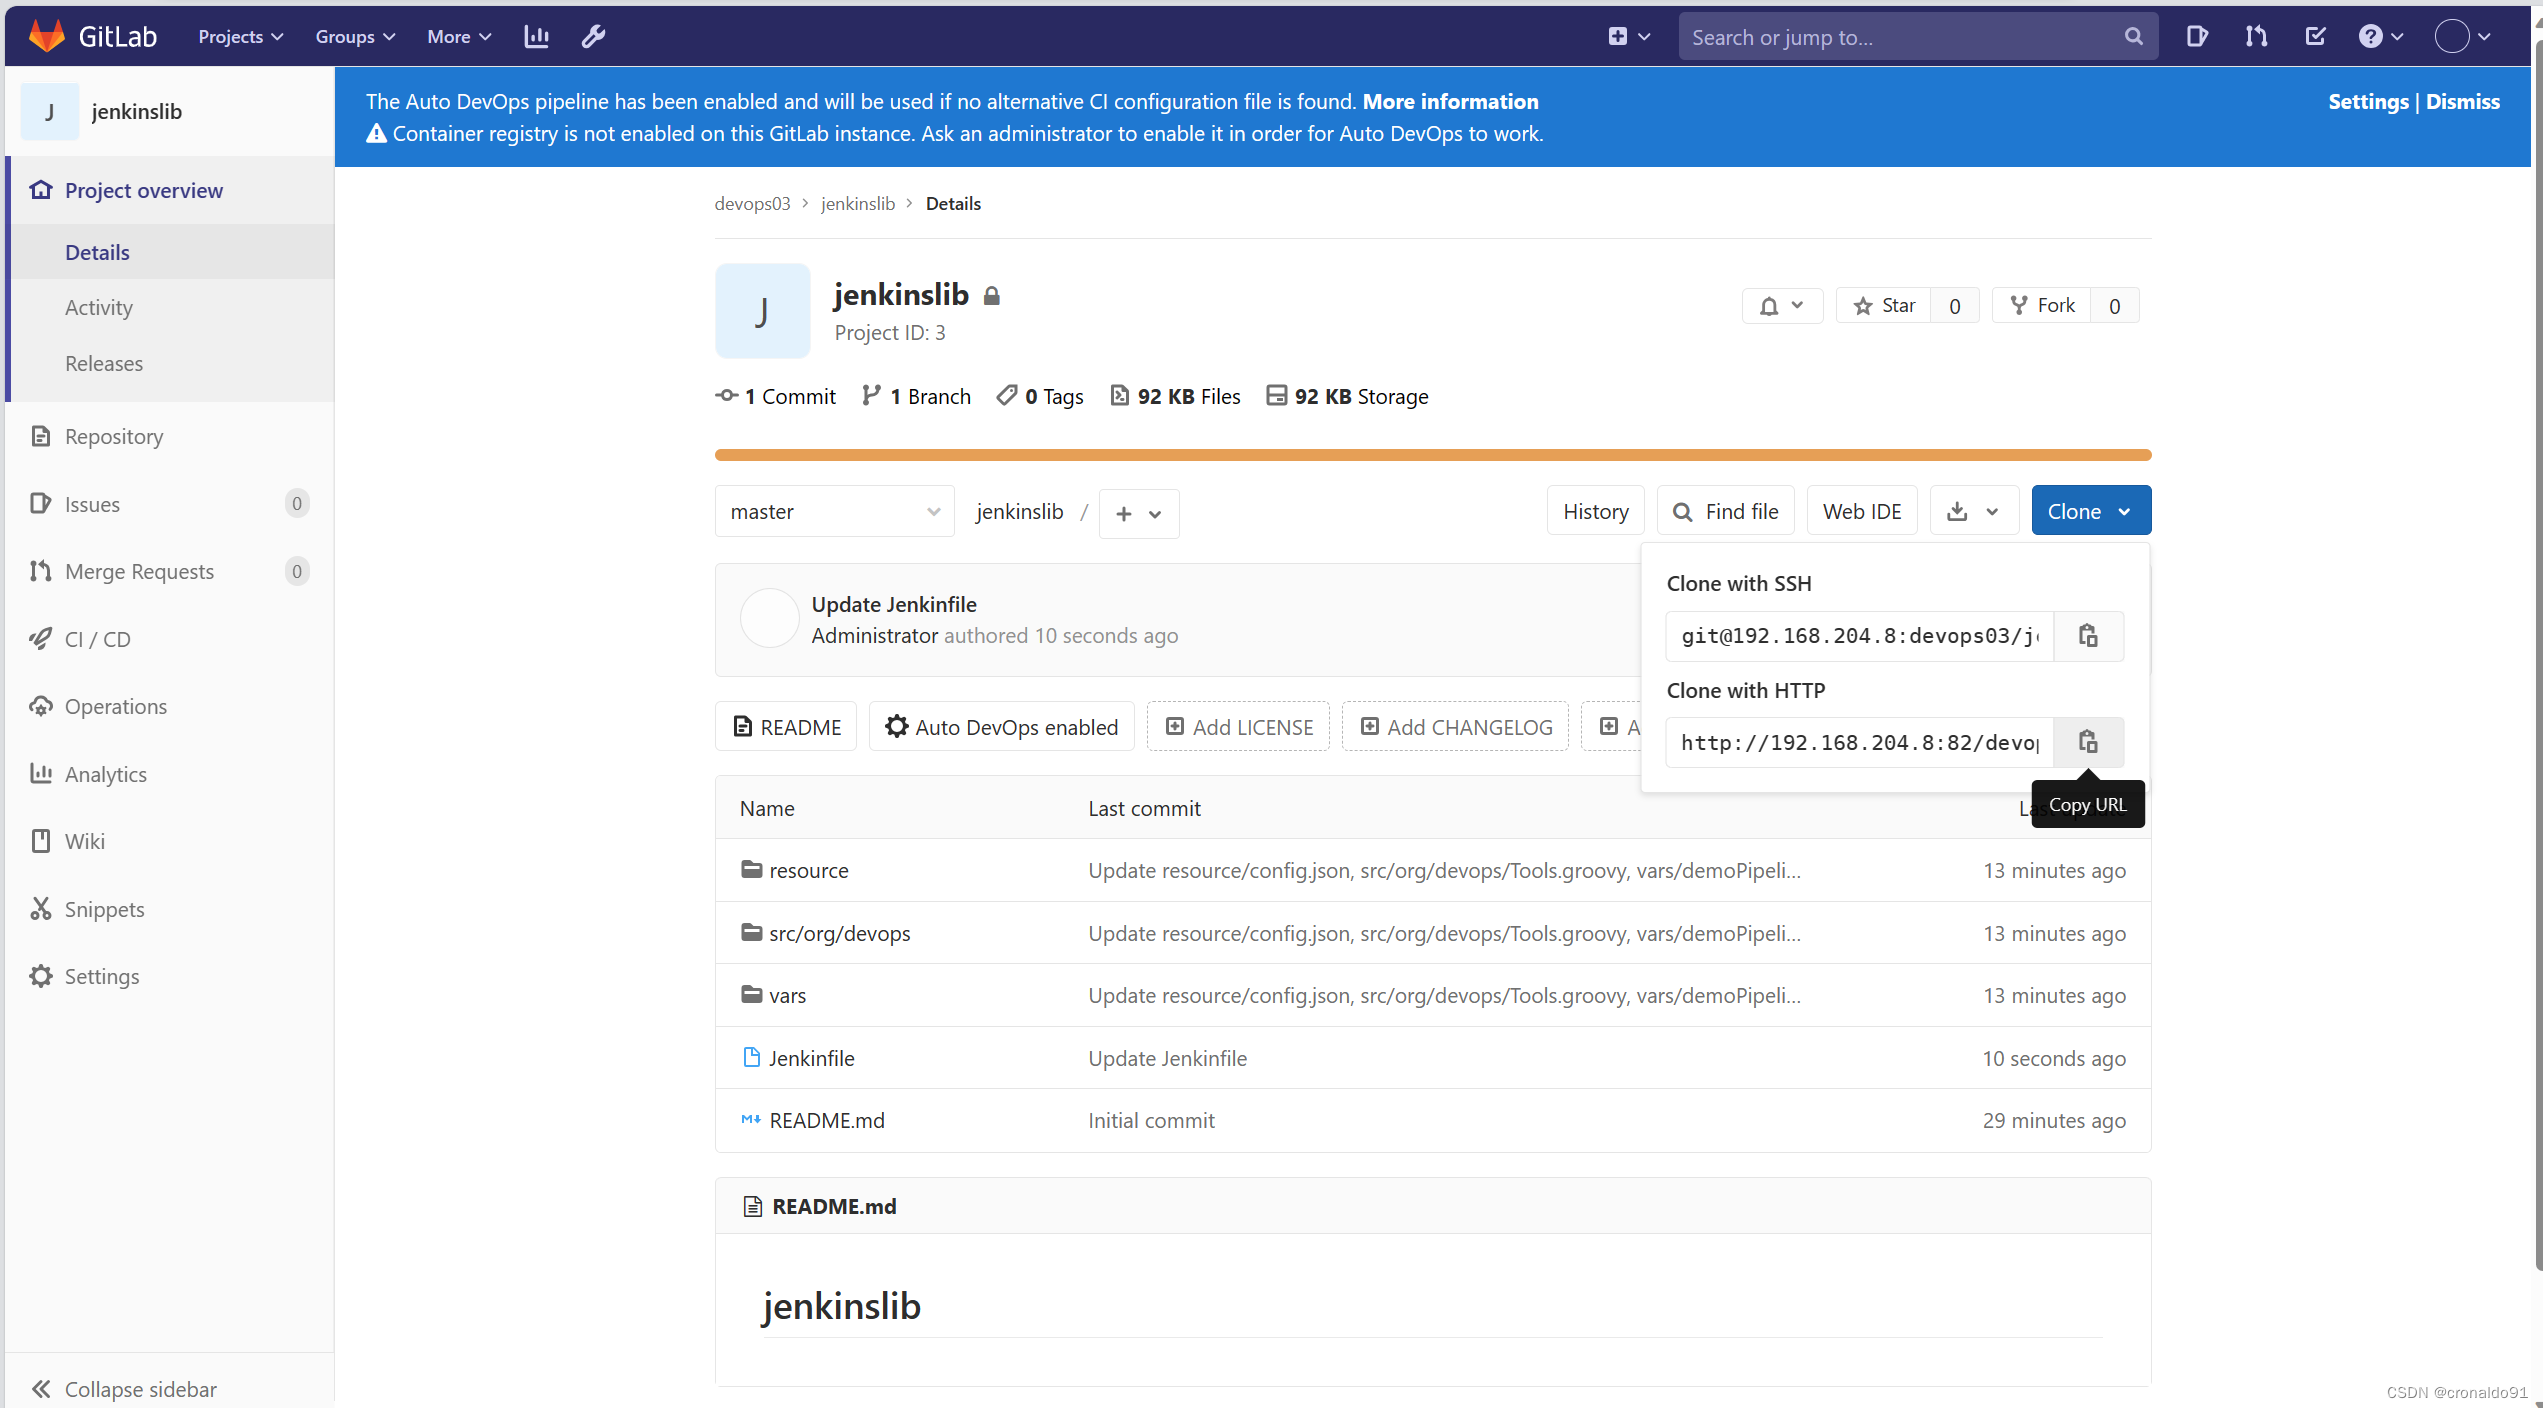The width and height of the screenshot is (2543, 1408).
Task: Open the Issues sidebar section
Action: (x=170, y=504)
